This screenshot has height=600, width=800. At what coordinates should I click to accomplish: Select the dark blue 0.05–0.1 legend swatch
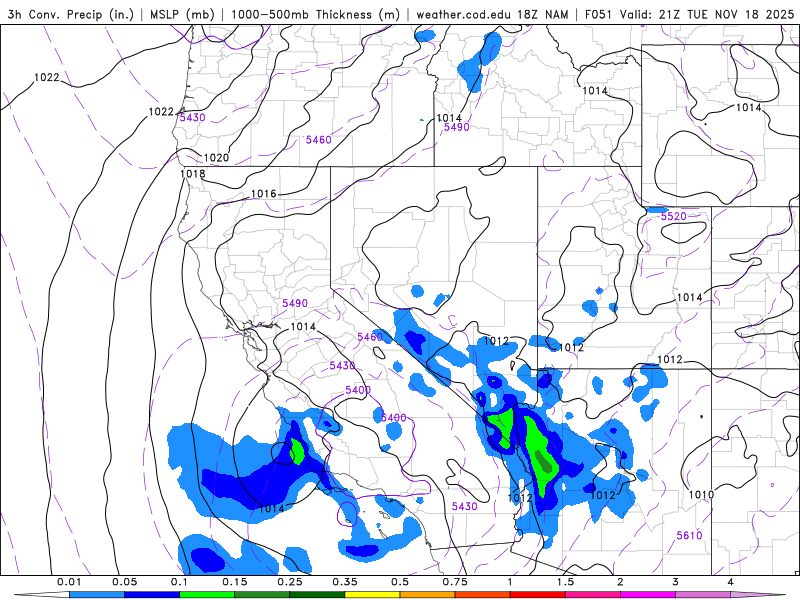pos(152,595)
